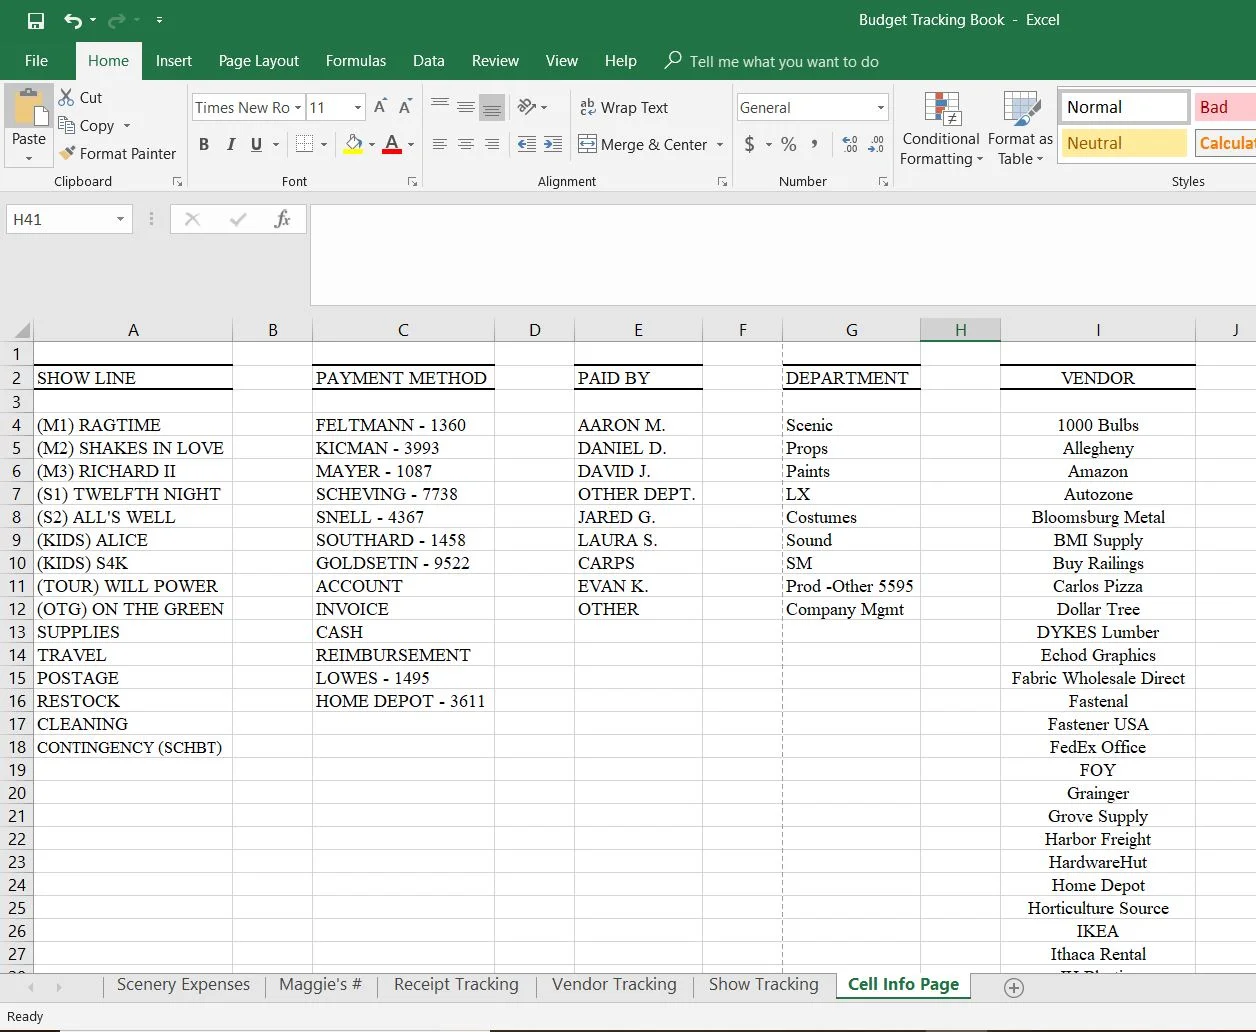This screenshot has width=1256, height=1032.
Task: Select the 'SOUTHARD - 1458' cell
Action: click(x=403, y=540)
